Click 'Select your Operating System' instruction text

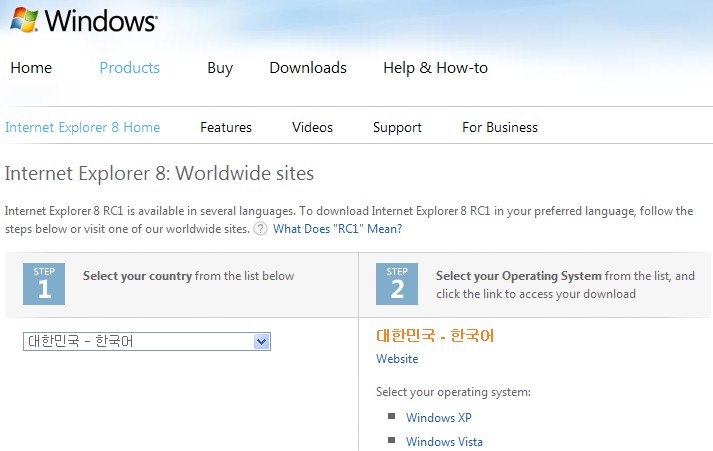click(519, 276)
